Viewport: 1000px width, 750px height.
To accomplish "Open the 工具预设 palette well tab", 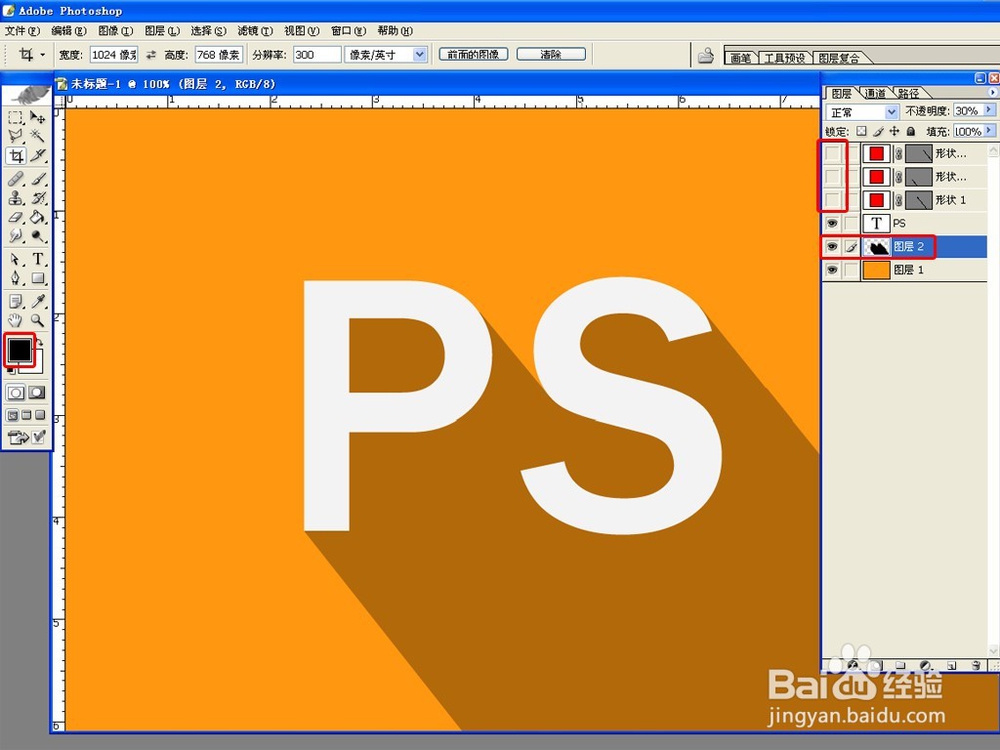I will (784, 58).
